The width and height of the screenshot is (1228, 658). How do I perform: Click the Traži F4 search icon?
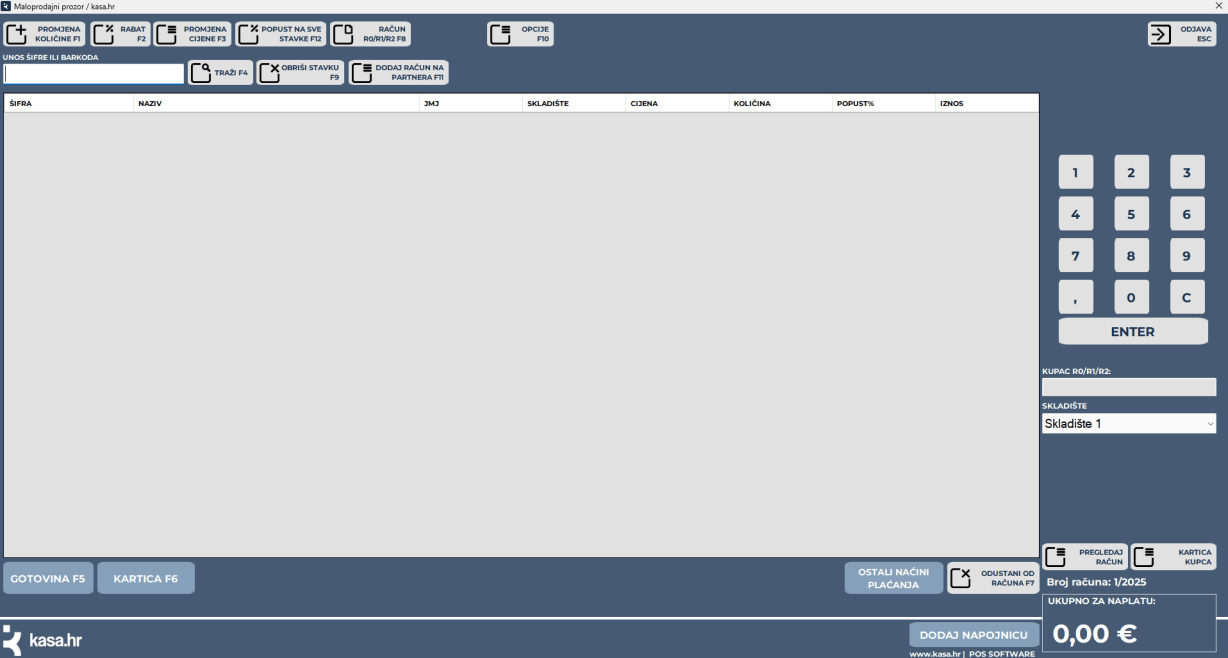pos(220,73)
